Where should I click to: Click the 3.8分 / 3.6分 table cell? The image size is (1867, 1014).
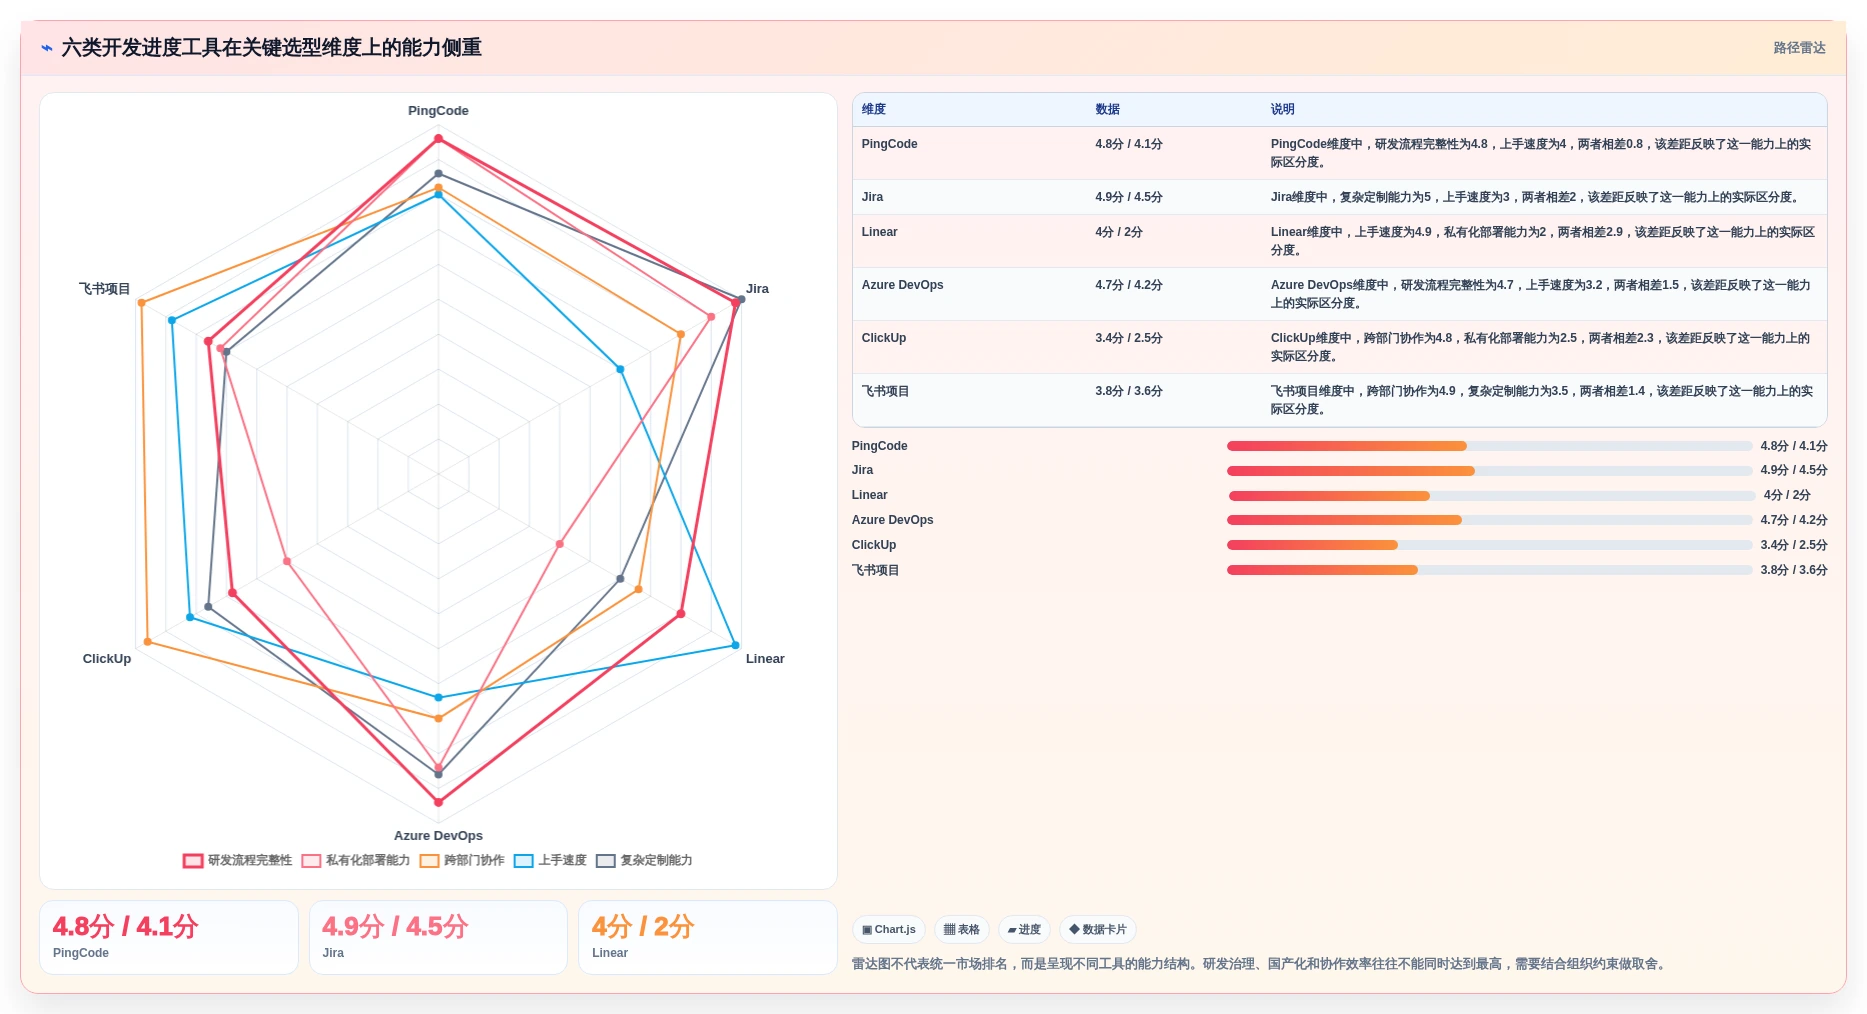tap(1128, 391)
